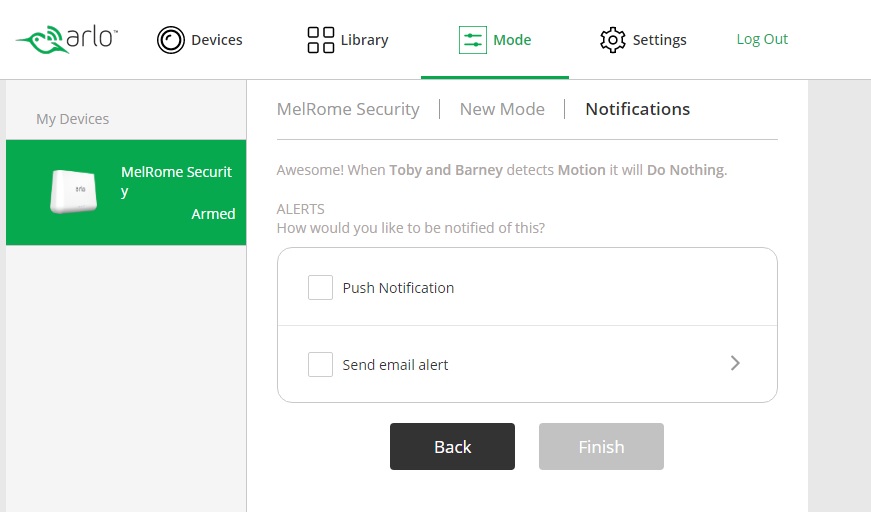This screenshot has width=871, height=512.
Task: Click the Send email alert label
Action: point(395,365)
